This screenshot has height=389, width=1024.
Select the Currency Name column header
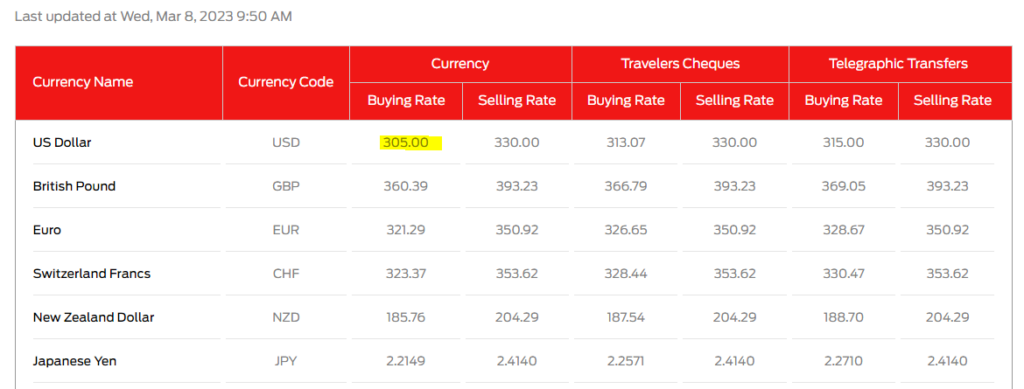click(83, 82)
